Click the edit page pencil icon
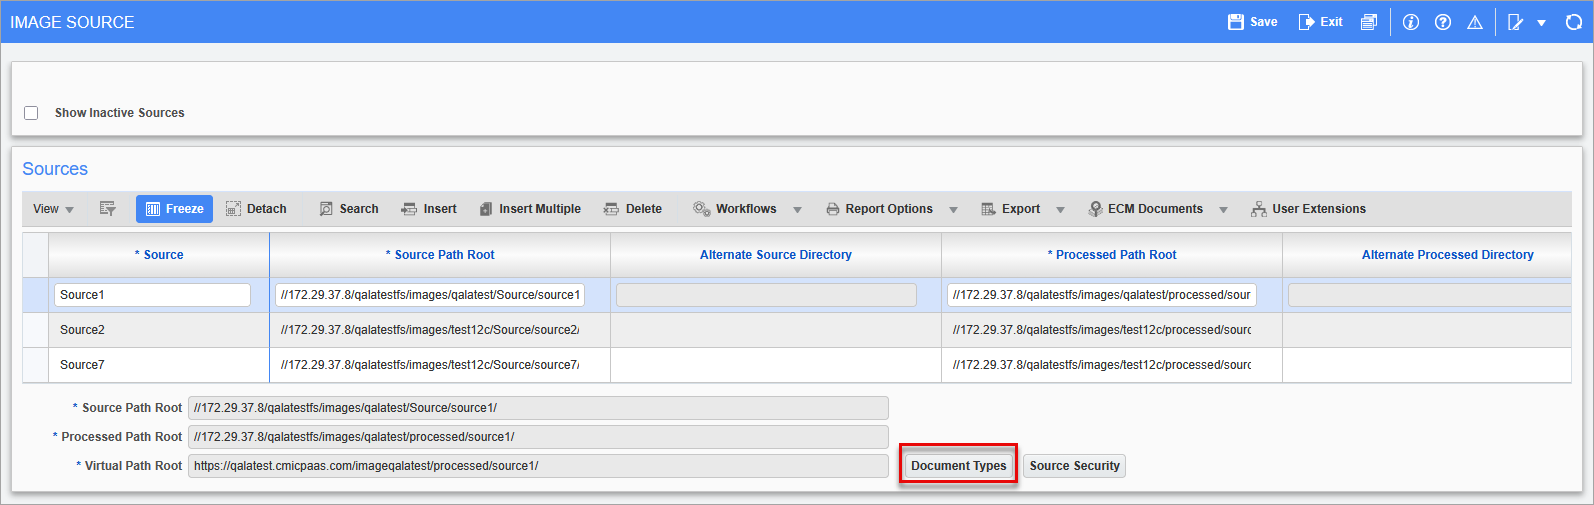1594x505 pixels. [x=1516, y=22]
